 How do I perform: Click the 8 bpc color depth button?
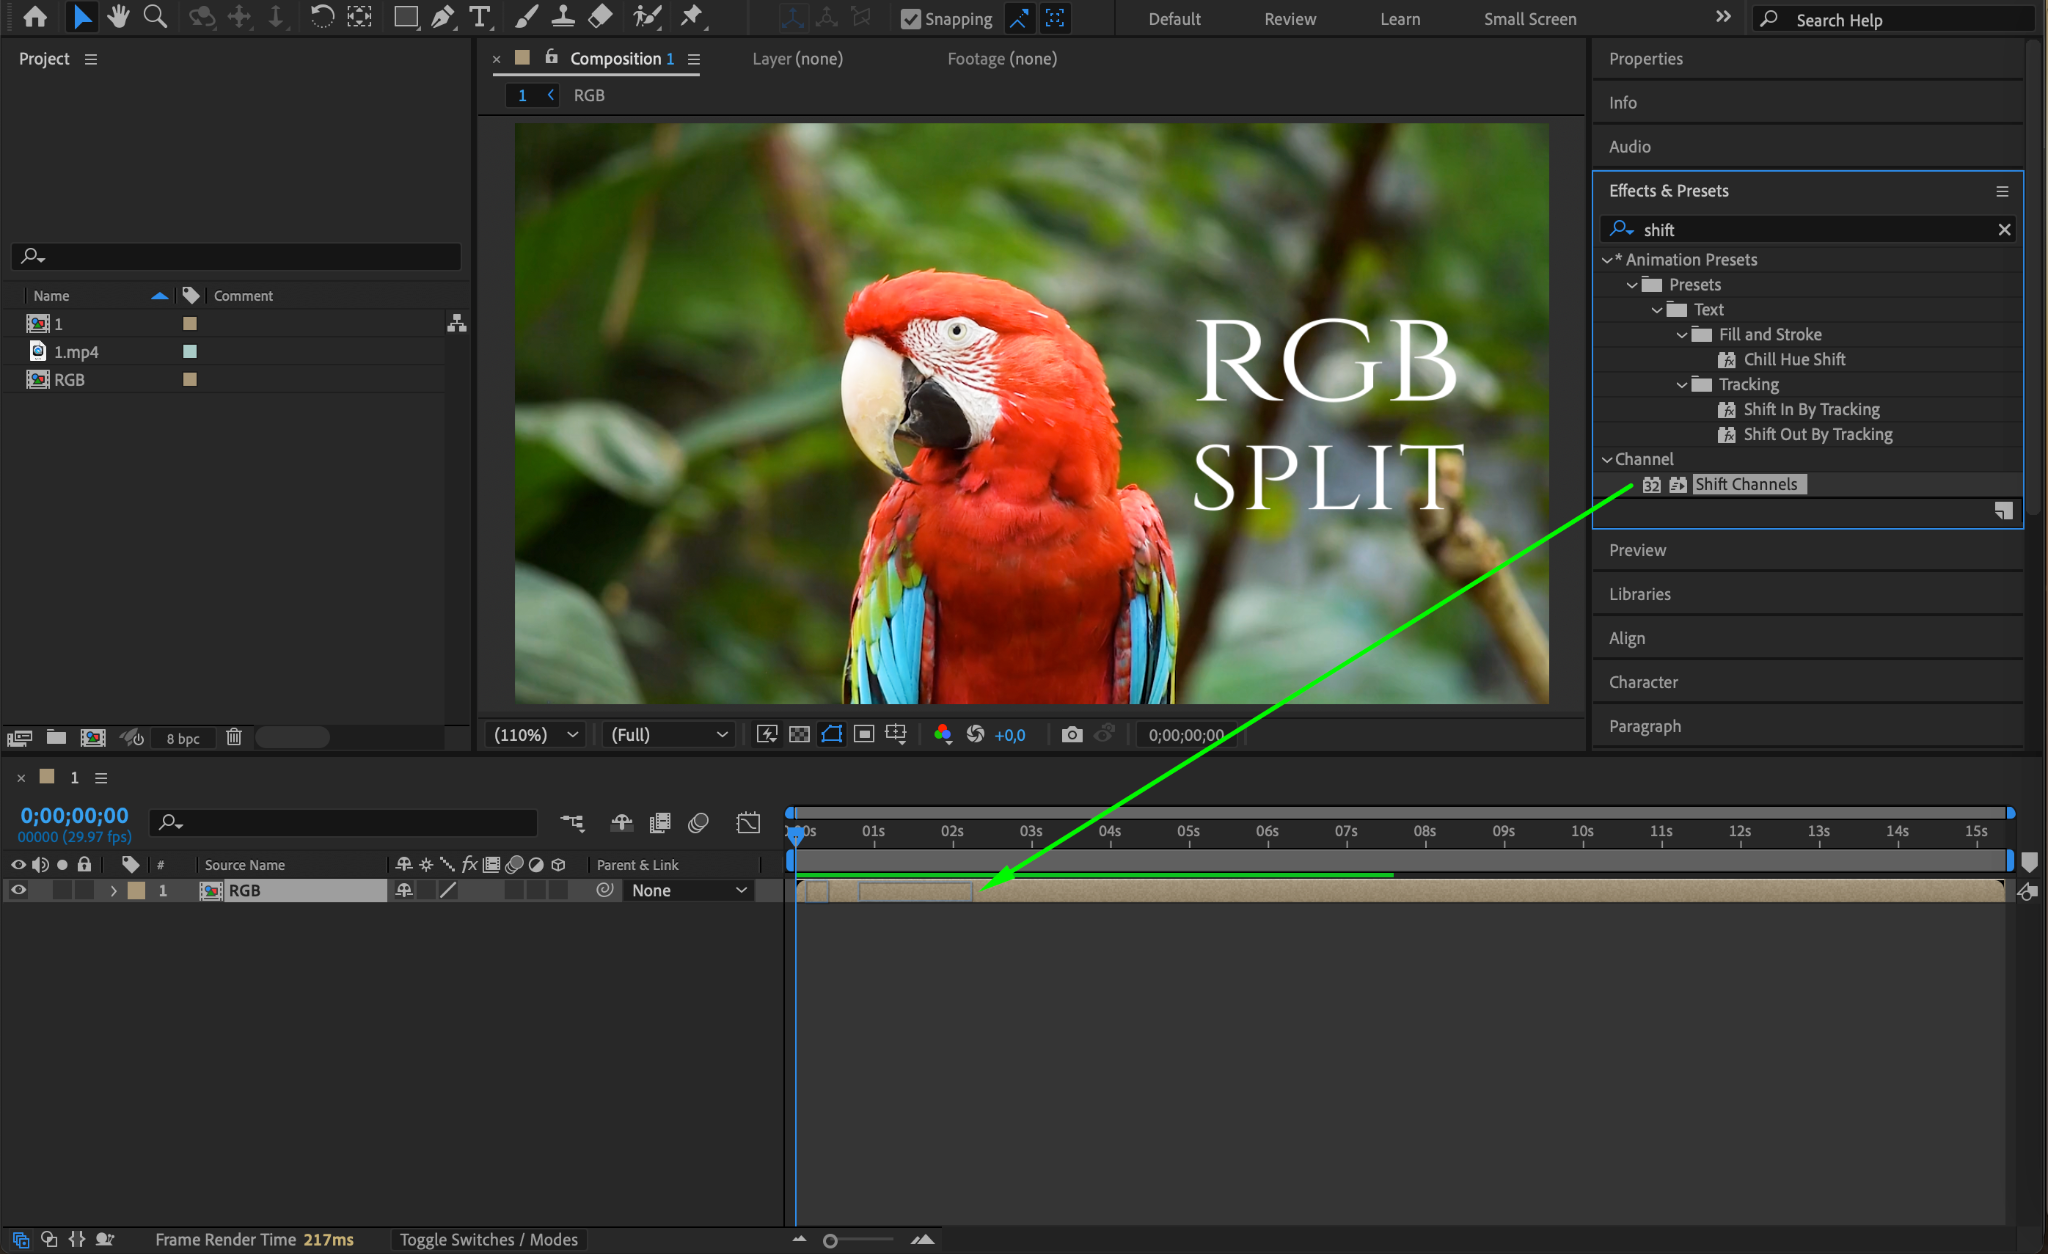[183, 738]
